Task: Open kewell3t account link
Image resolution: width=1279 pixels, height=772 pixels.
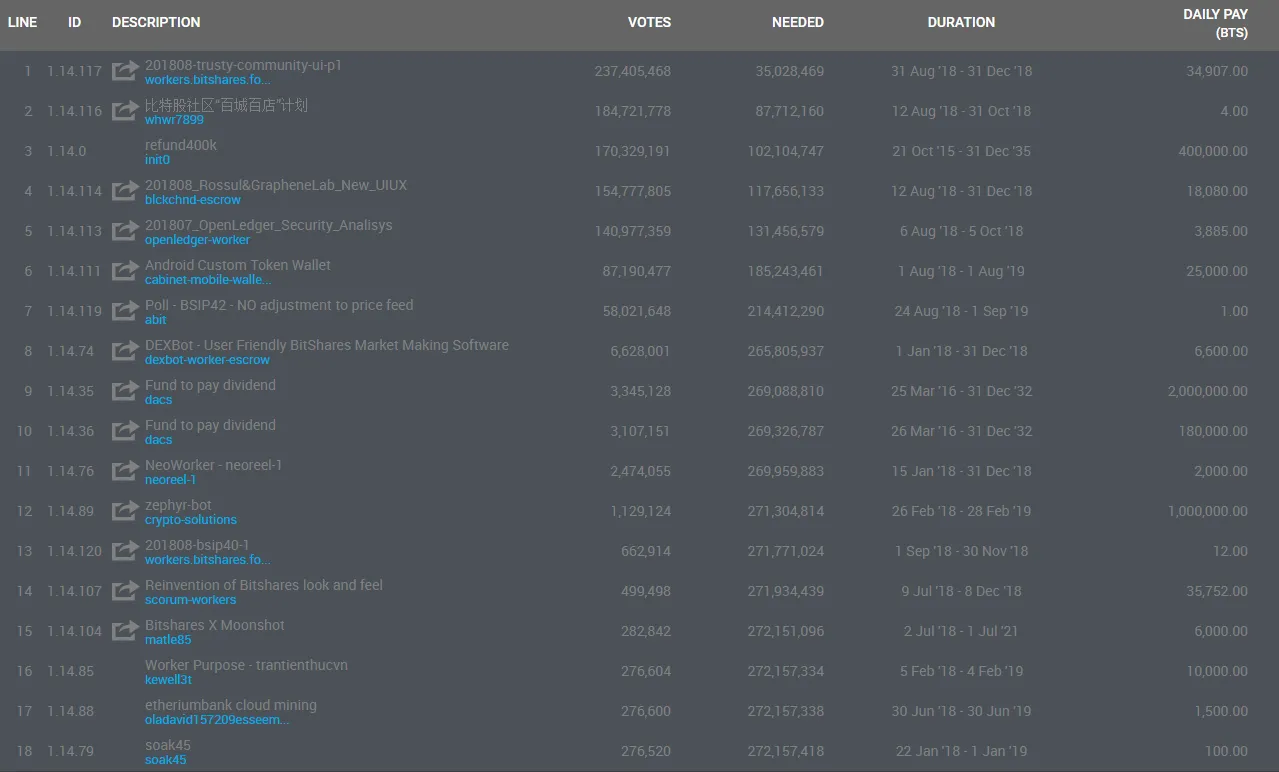Action: (168, 680)
